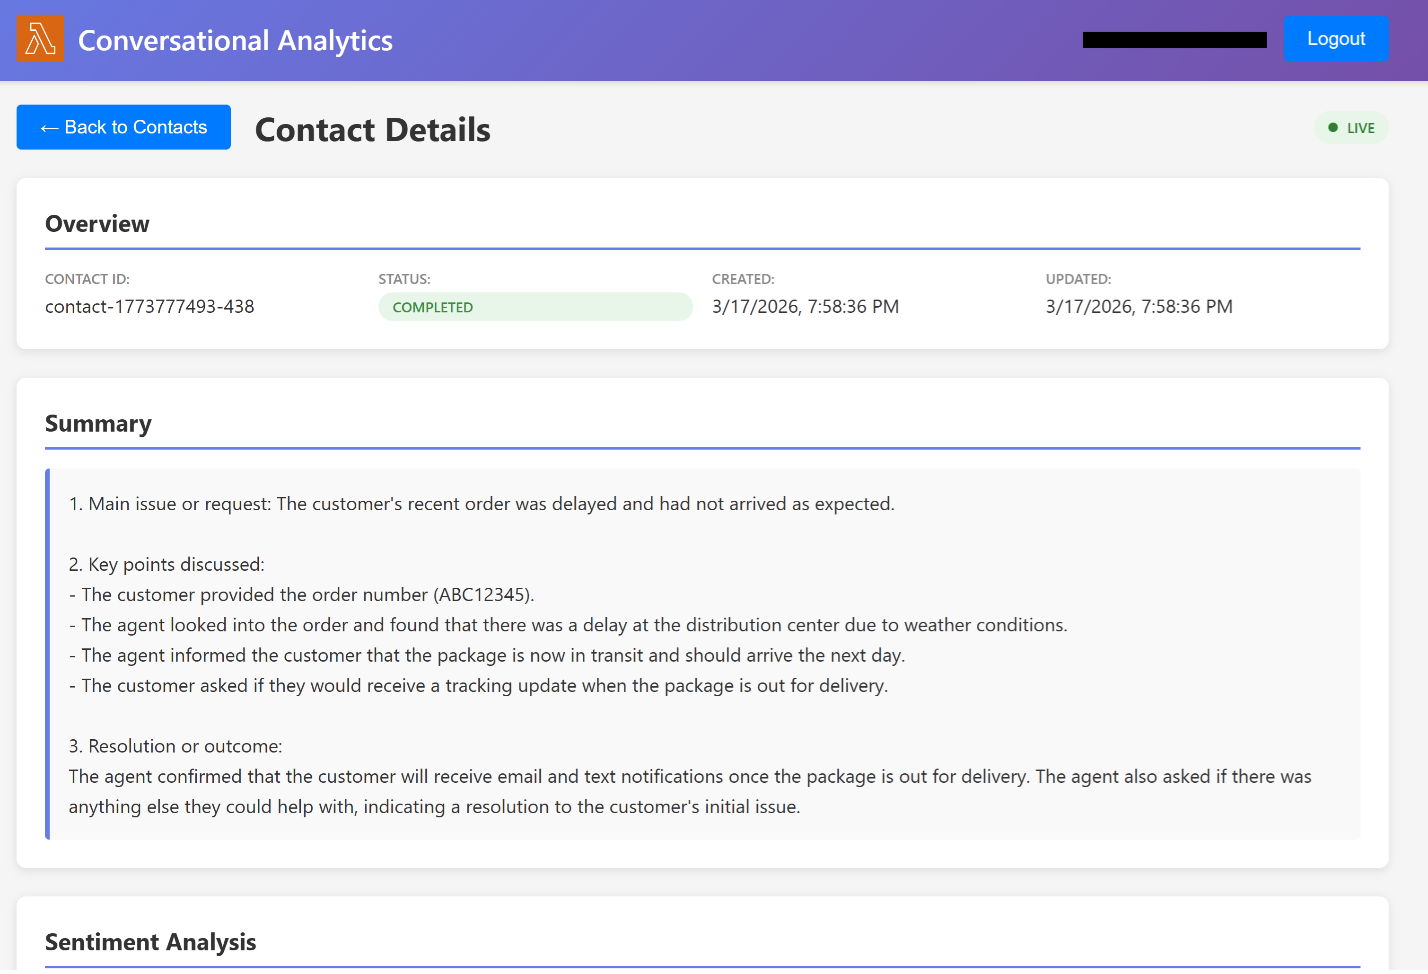Image resolution: width=1428 pixels, height=974 pixels.
Task: Click the CREATED label
Action: click(743, 279)
